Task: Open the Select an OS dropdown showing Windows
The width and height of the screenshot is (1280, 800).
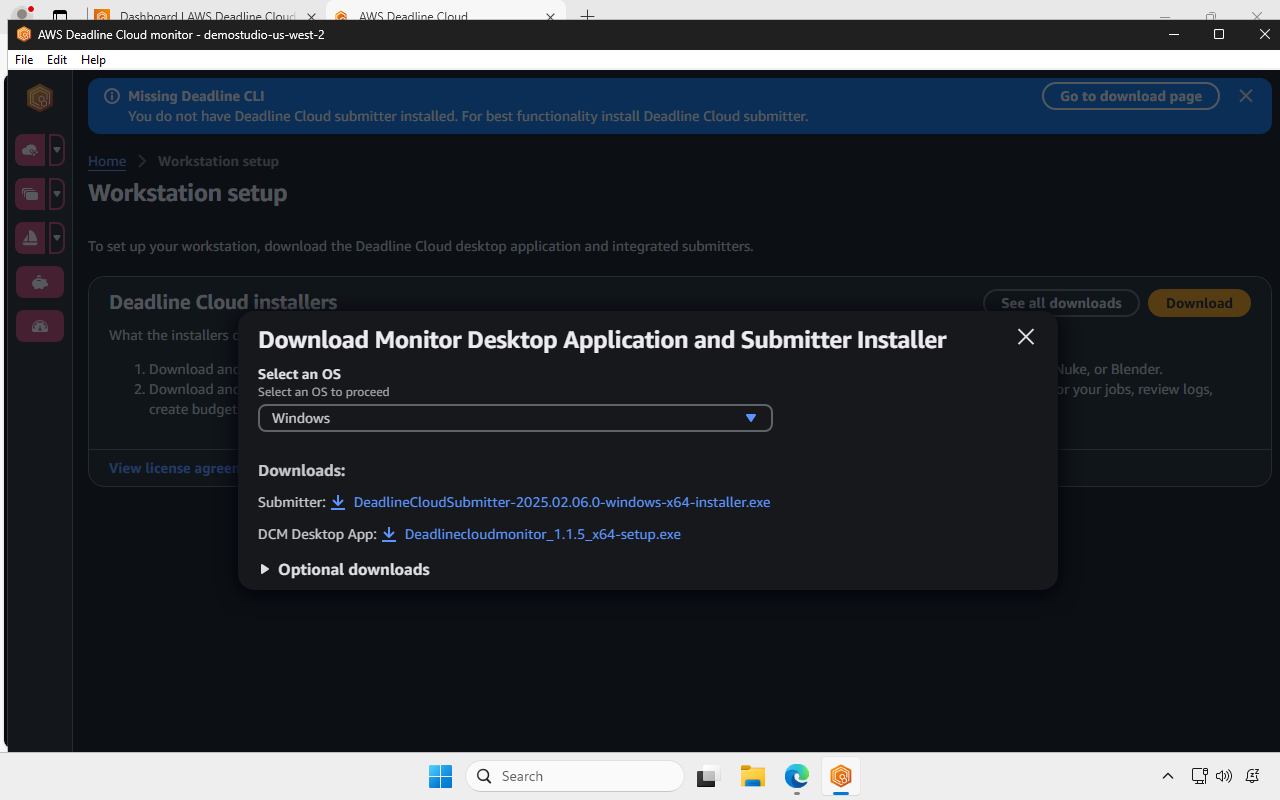Action: pyautogui.click(x=514, y=418)
